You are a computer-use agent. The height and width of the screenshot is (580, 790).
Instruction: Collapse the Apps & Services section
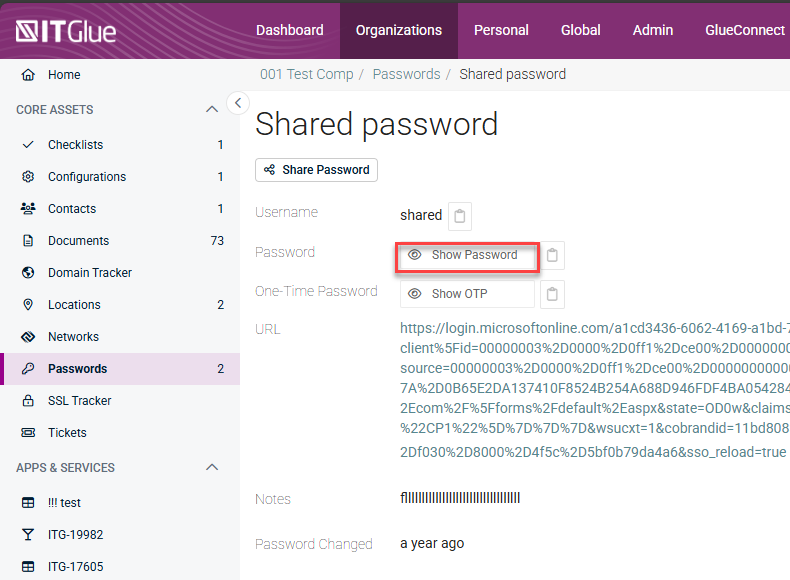(x=211, y=468)
